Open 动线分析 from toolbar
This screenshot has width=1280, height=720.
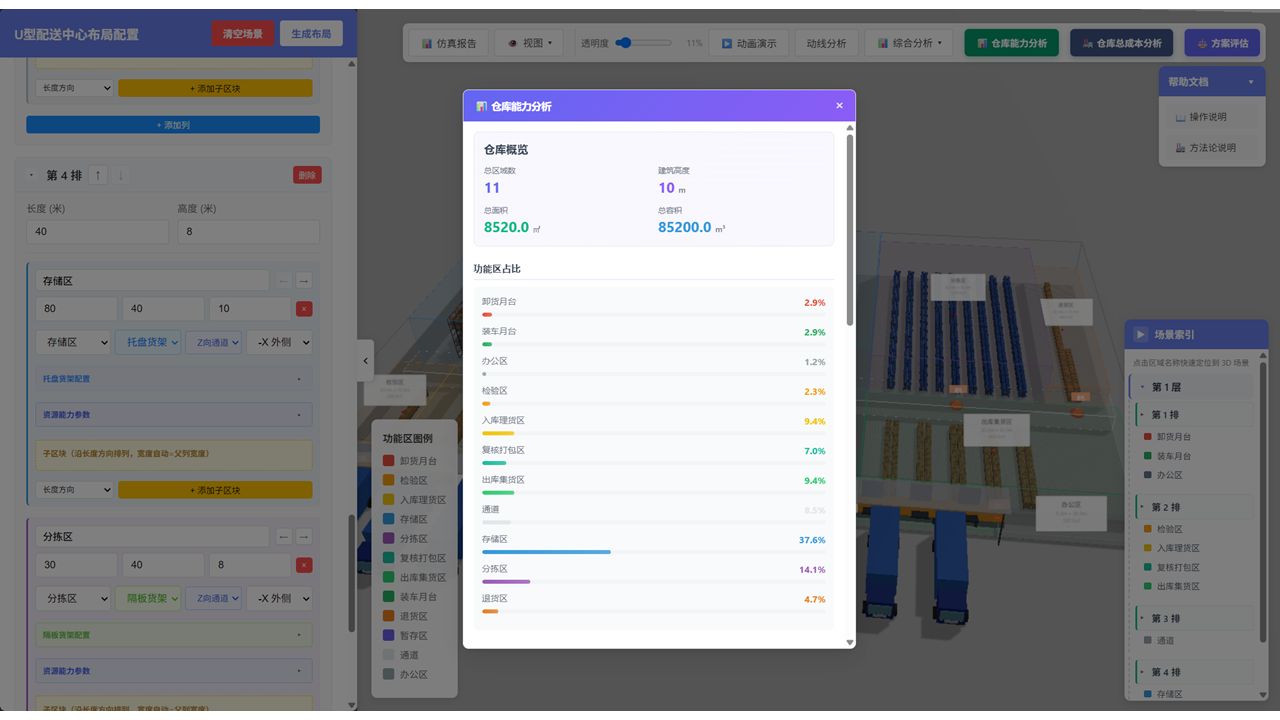coord(826,44)
